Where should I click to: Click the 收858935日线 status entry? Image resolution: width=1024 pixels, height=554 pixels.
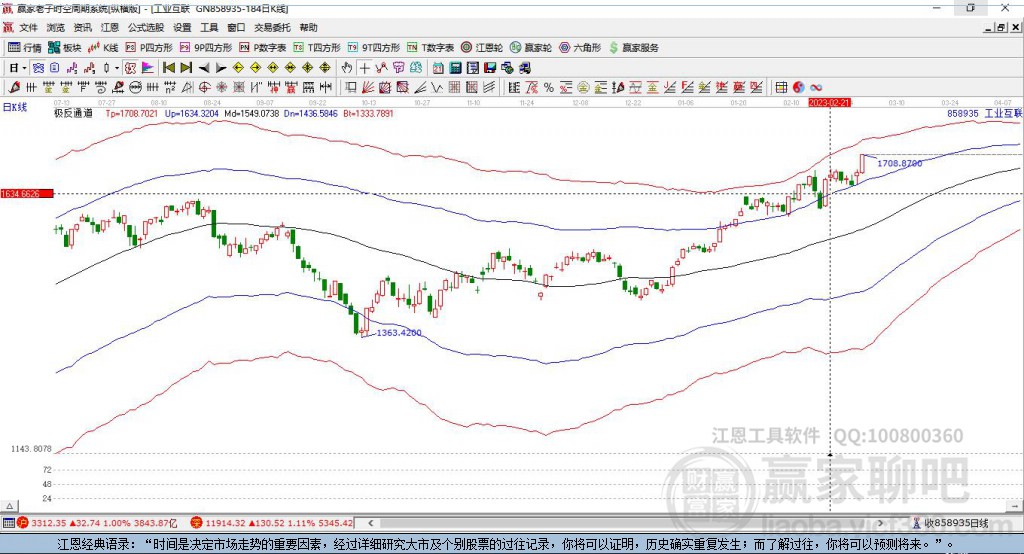coord(955,523)
